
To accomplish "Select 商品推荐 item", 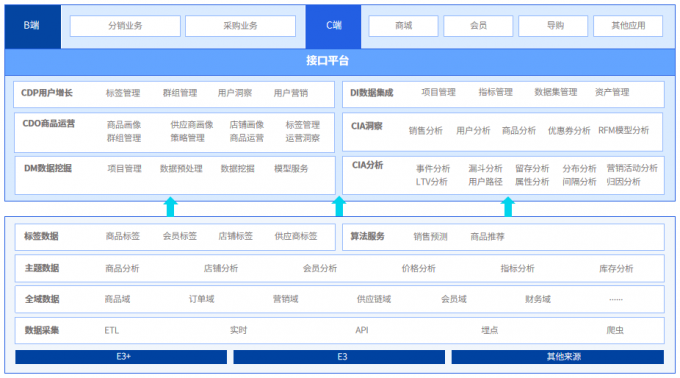I will click(487, 237).
